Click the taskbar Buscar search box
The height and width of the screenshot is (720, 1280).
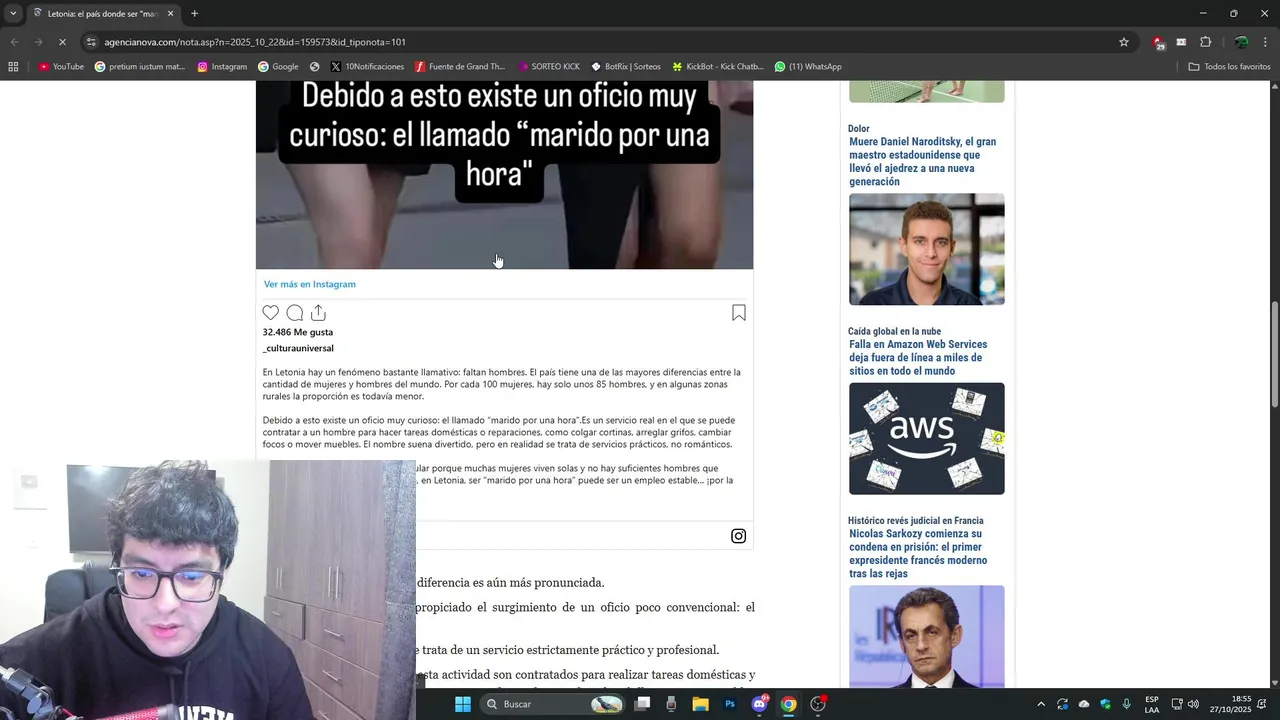[553, 704]
